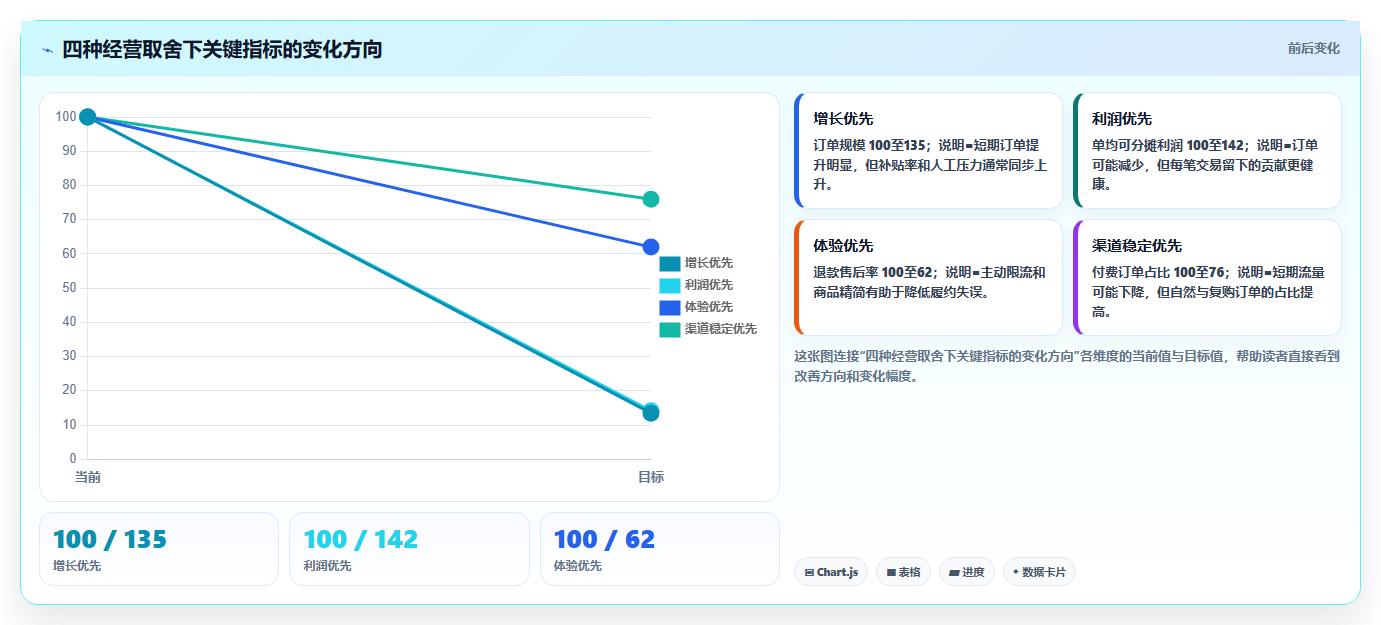Click the text 付费订单占比 100至76

1158,272
